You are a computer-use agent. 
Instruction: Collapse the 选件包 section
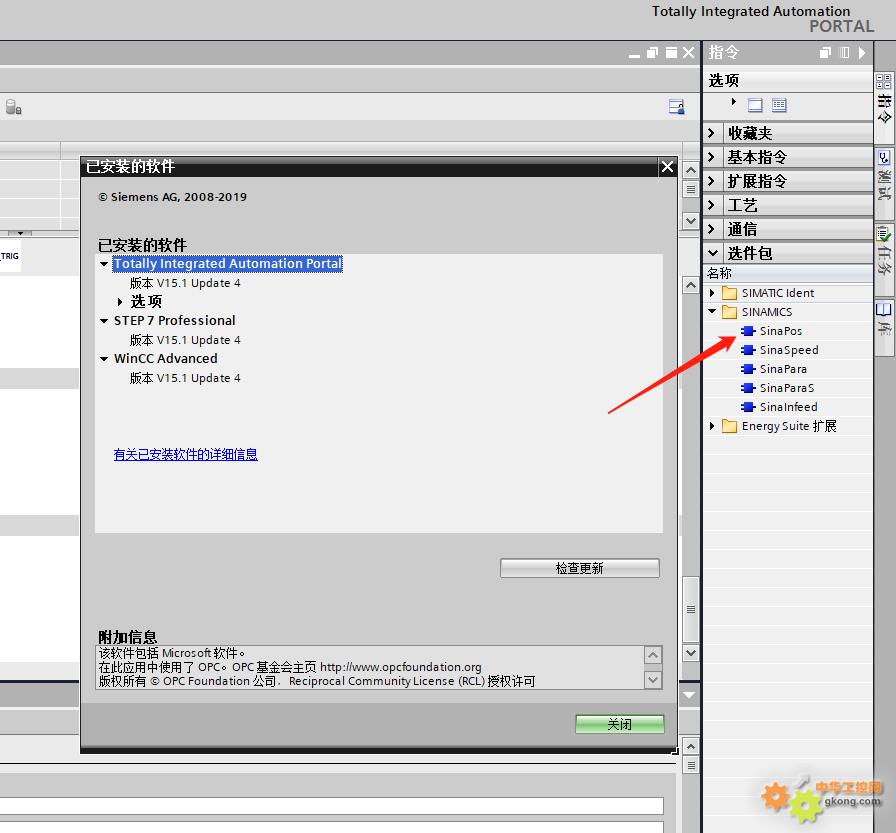pos(713,253)
